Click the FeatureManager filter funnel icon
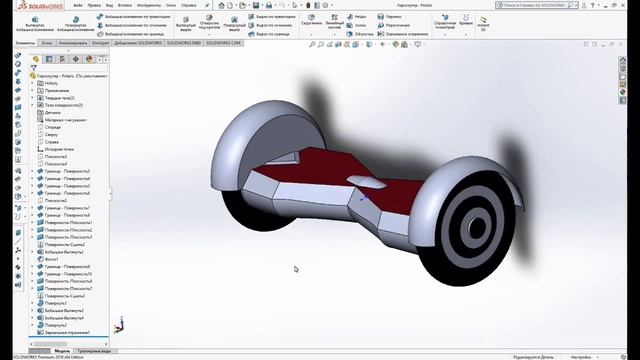This screenshot has height=360, width=640. click(33, 68)
